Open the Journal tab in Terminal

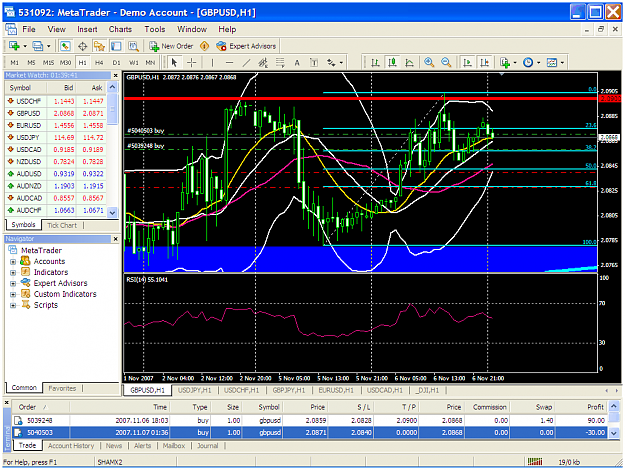coord(208,446)
